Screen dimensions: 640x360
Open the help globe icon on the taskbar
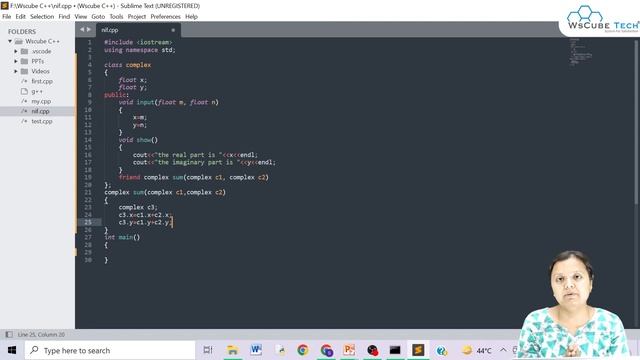441,350
